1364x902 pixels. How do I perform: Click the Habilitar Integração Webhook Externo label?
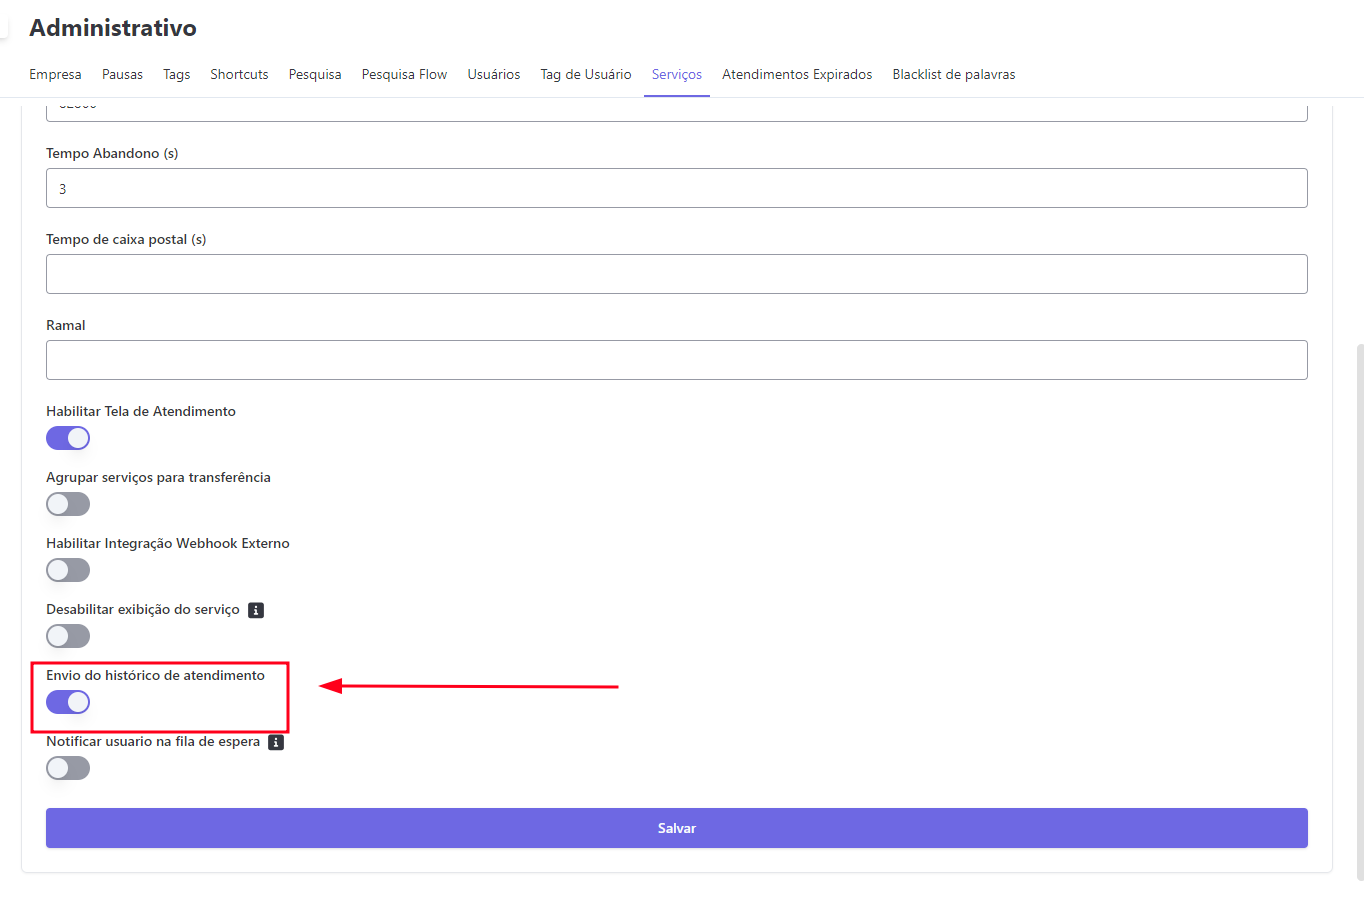coord(168,543)
